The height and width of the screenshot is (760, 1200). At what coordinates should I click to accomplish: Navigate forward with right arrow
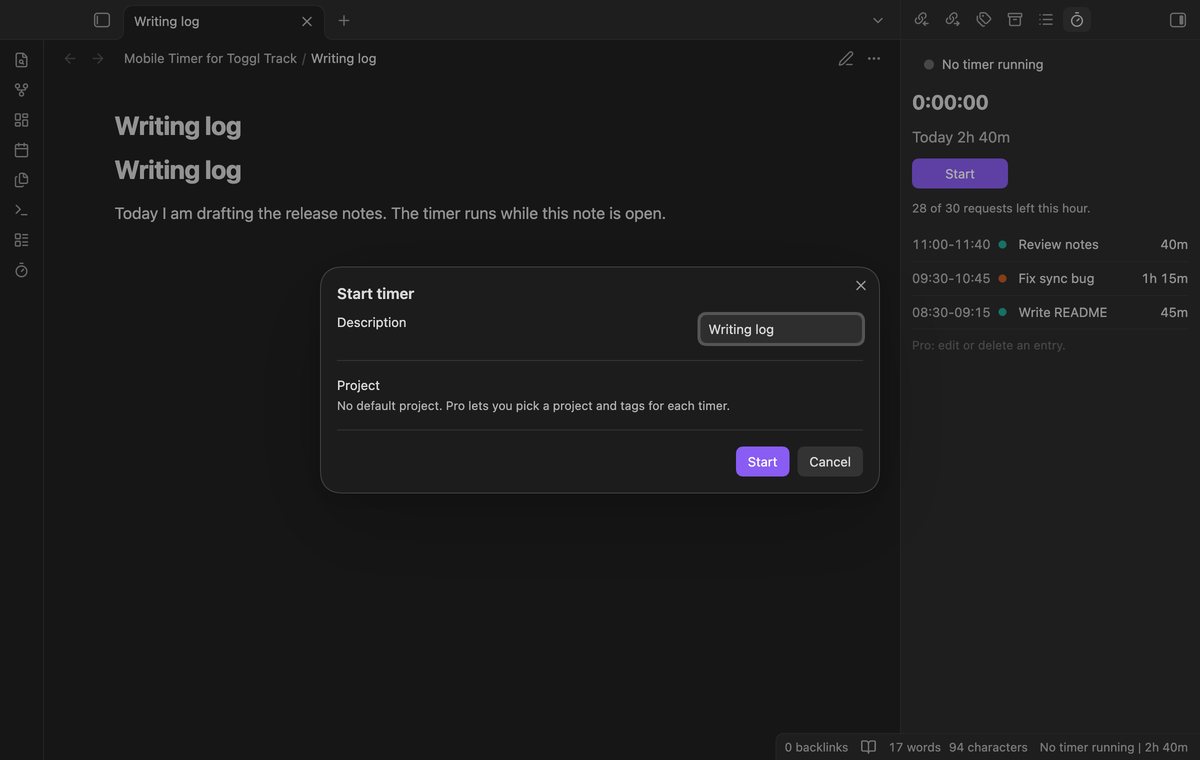click(x=98, y=59)
